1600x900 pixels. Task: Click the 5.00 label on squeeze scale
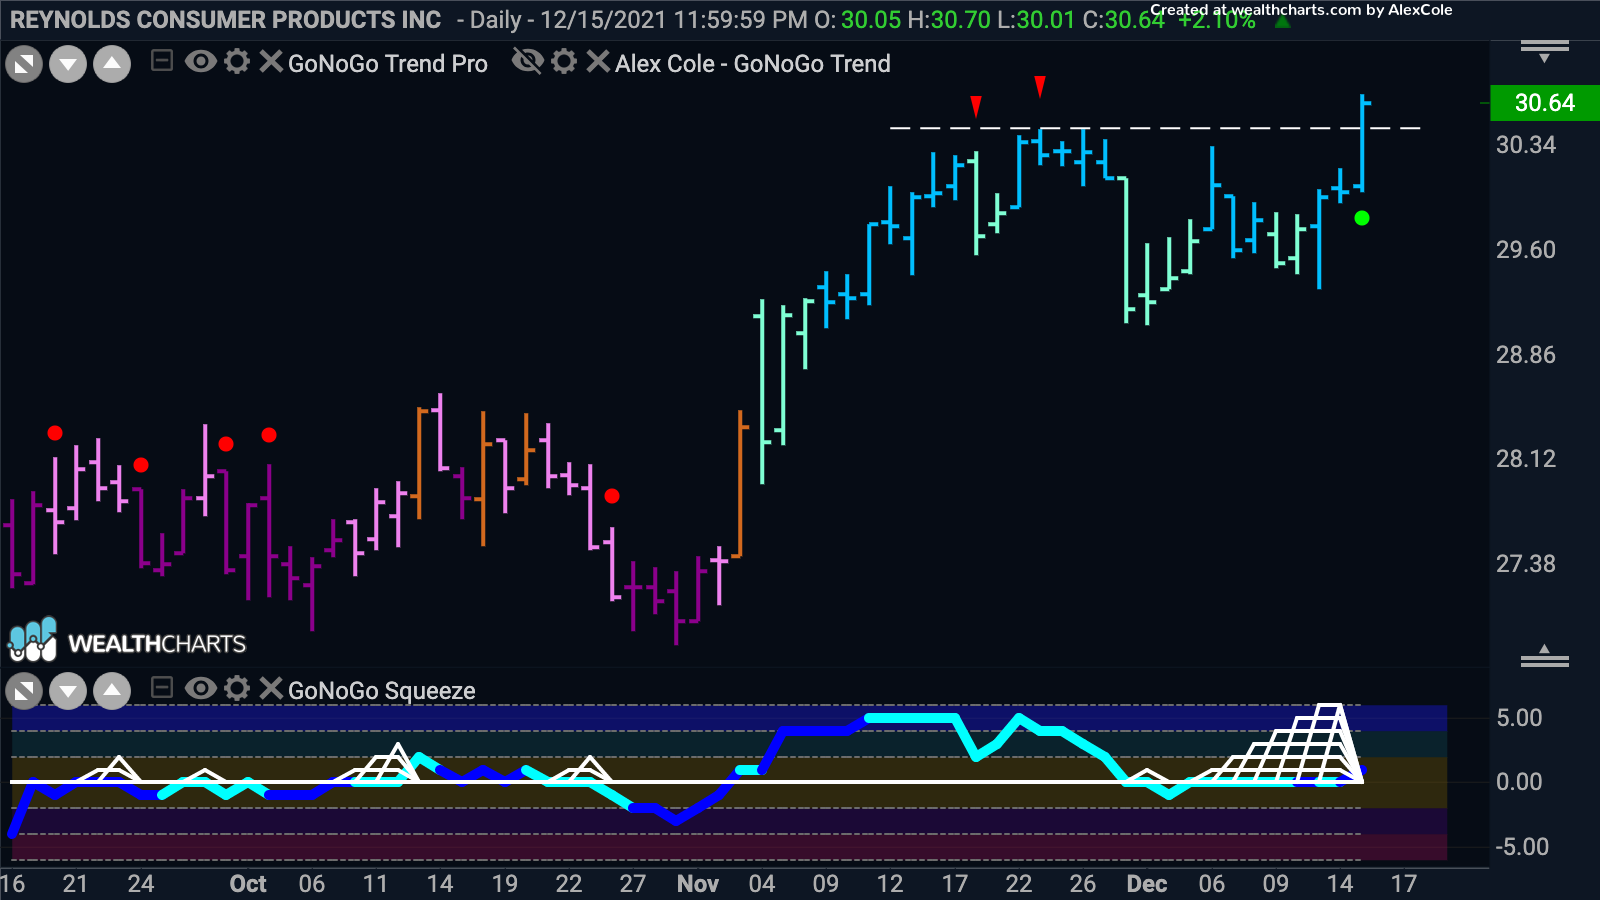[x=1519, y=718]
